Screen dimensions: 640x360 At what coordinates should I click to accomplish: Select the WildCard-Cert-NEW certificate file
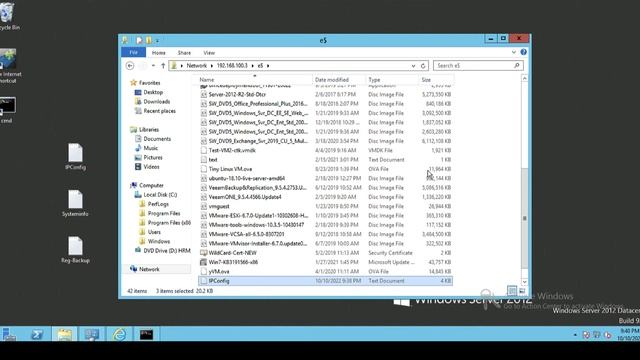click(233, 253)
